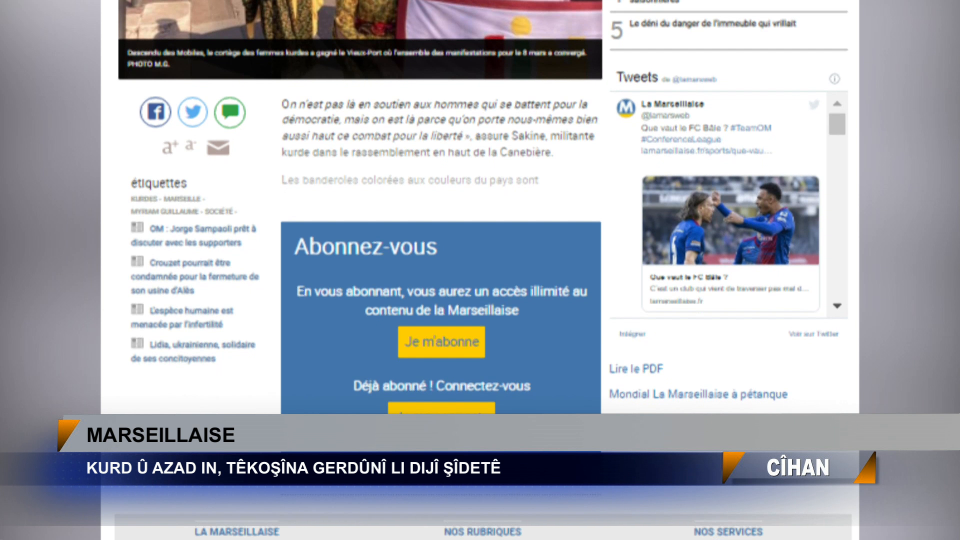The image size is (960, 540).
Task: Open the lamarseillaise.fr/sports link in tweet
Action: pos(707,151)
